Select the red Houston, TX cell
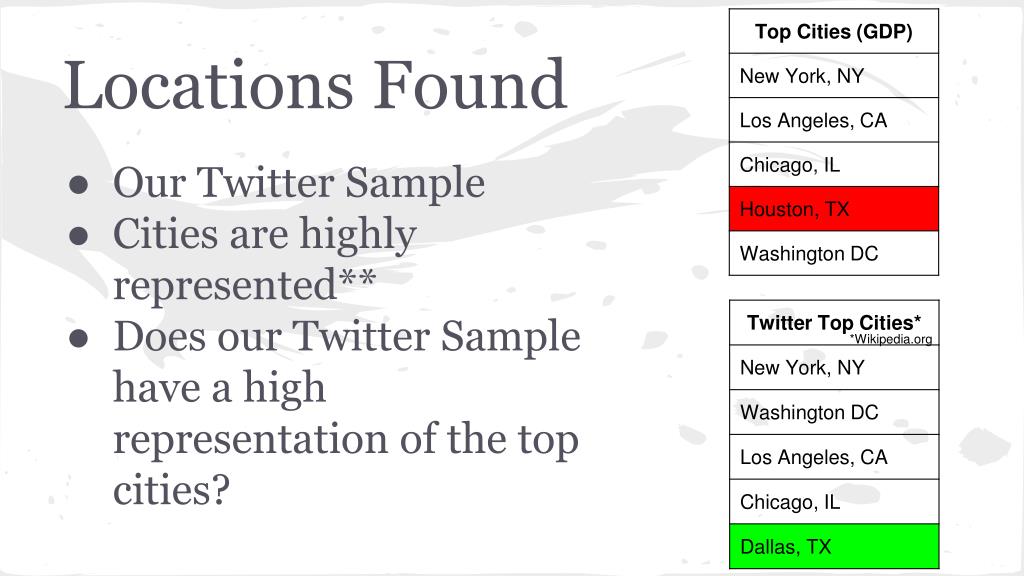Screen dimensions: 1024x576 834,209
